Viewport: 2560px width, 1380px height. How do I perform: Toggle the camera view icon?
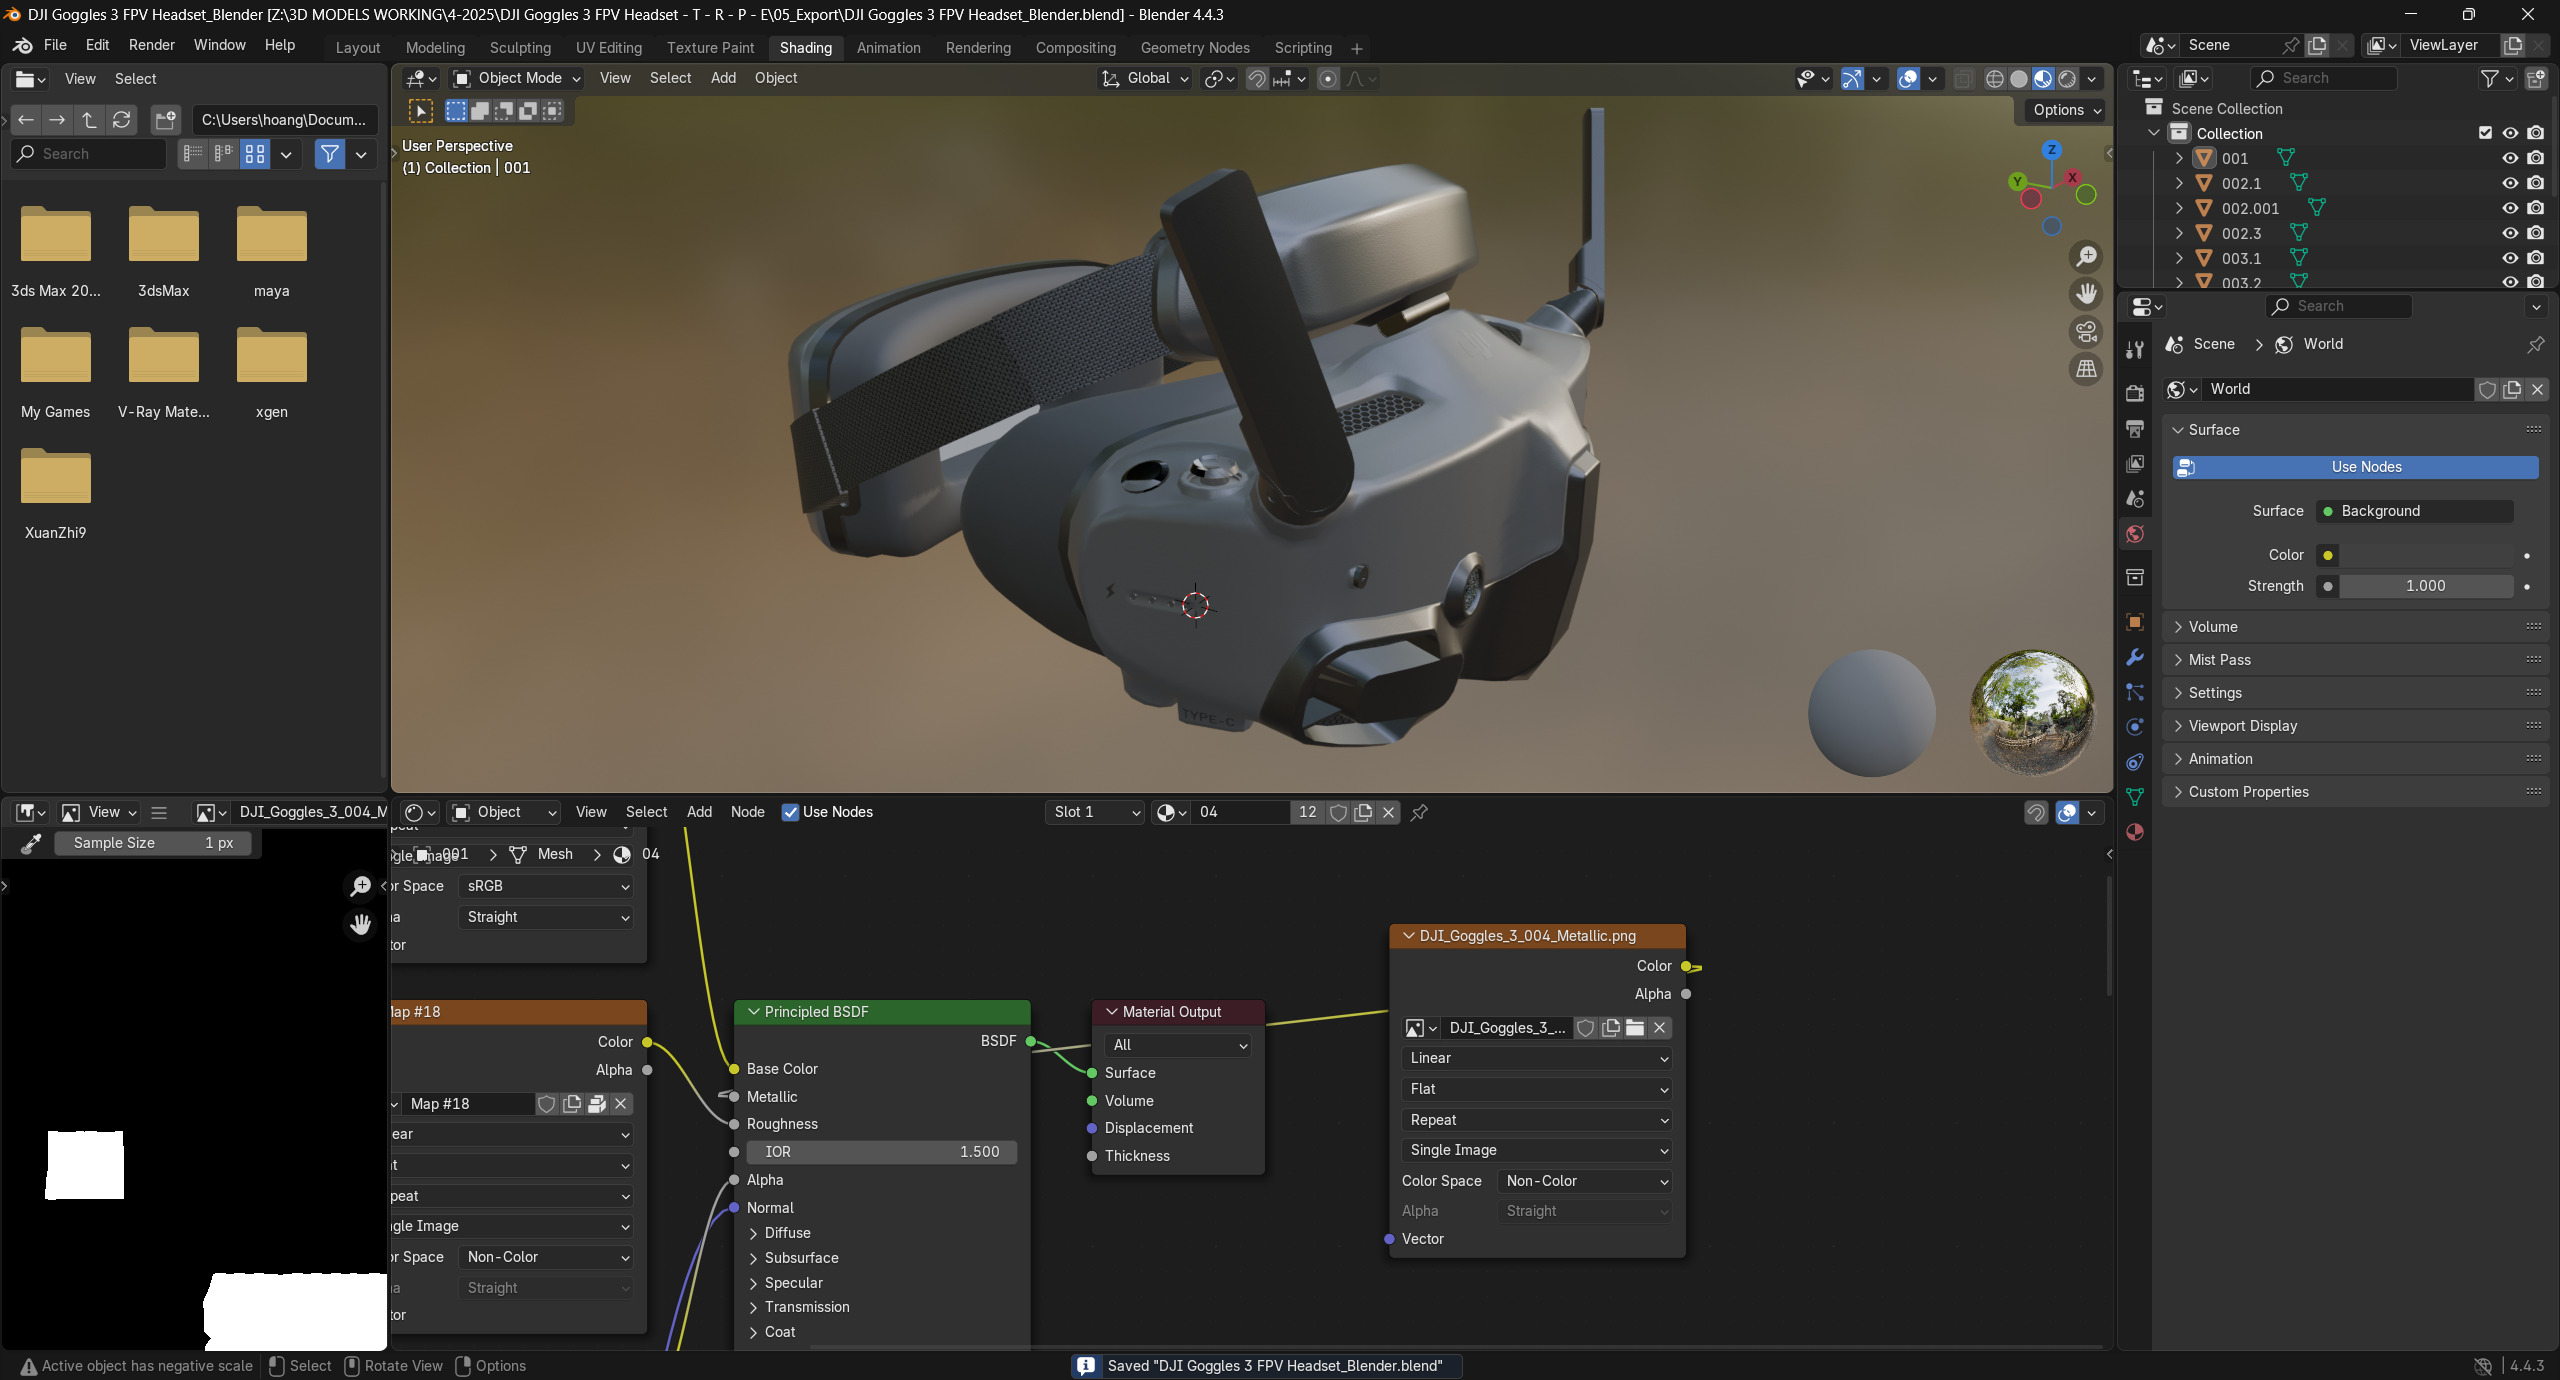[x=2086, y=332]
